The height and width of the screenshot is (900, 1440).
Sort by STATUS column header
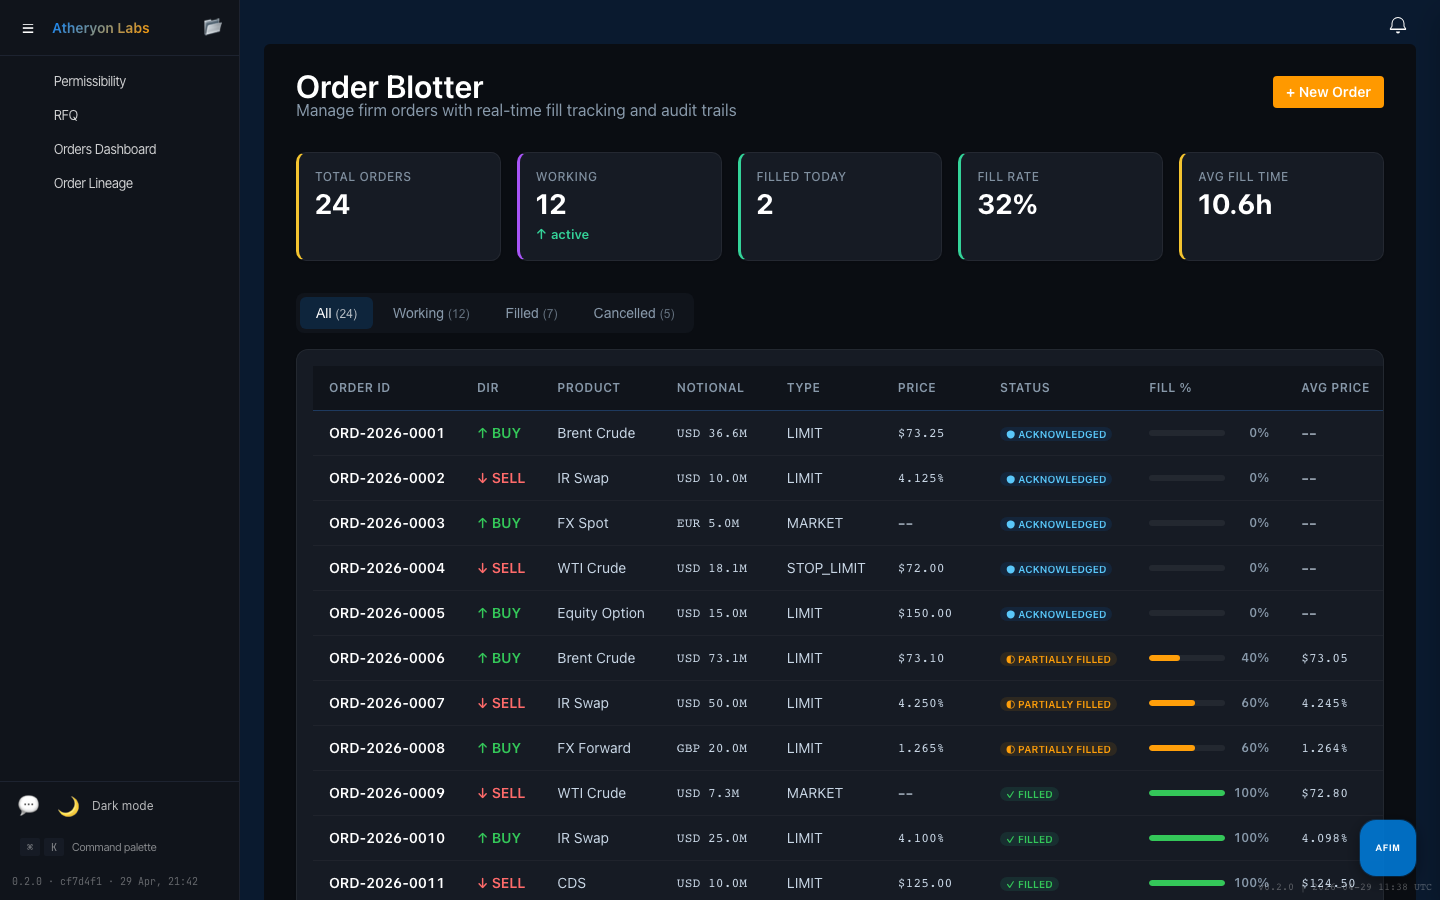(1025, 388)
